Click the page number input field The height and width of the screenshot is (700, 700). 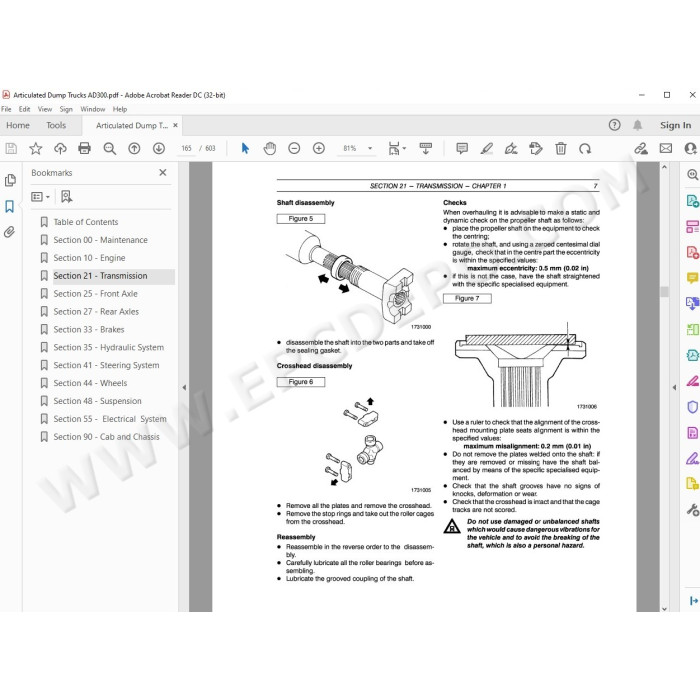186,148
